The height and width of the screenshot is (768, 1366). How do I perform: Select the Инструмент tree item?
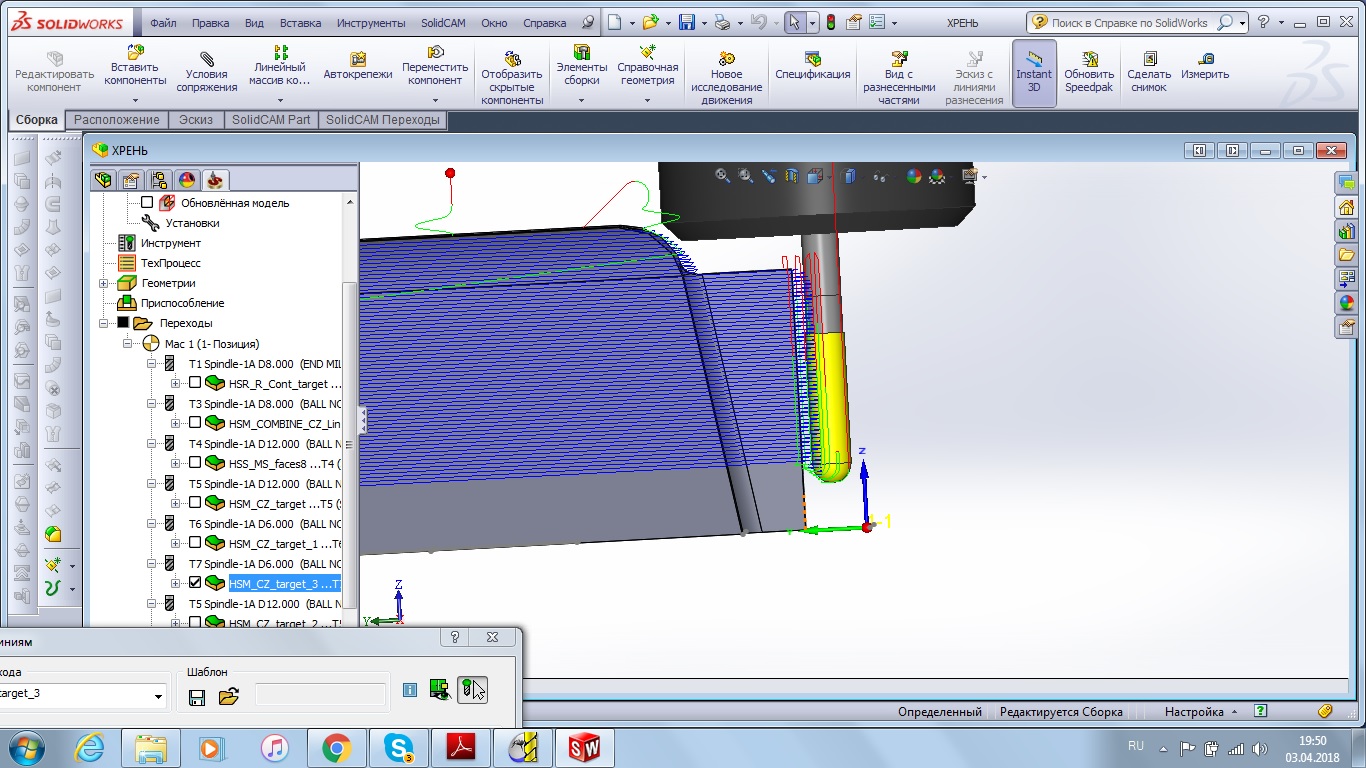click(x=170, y=243)
